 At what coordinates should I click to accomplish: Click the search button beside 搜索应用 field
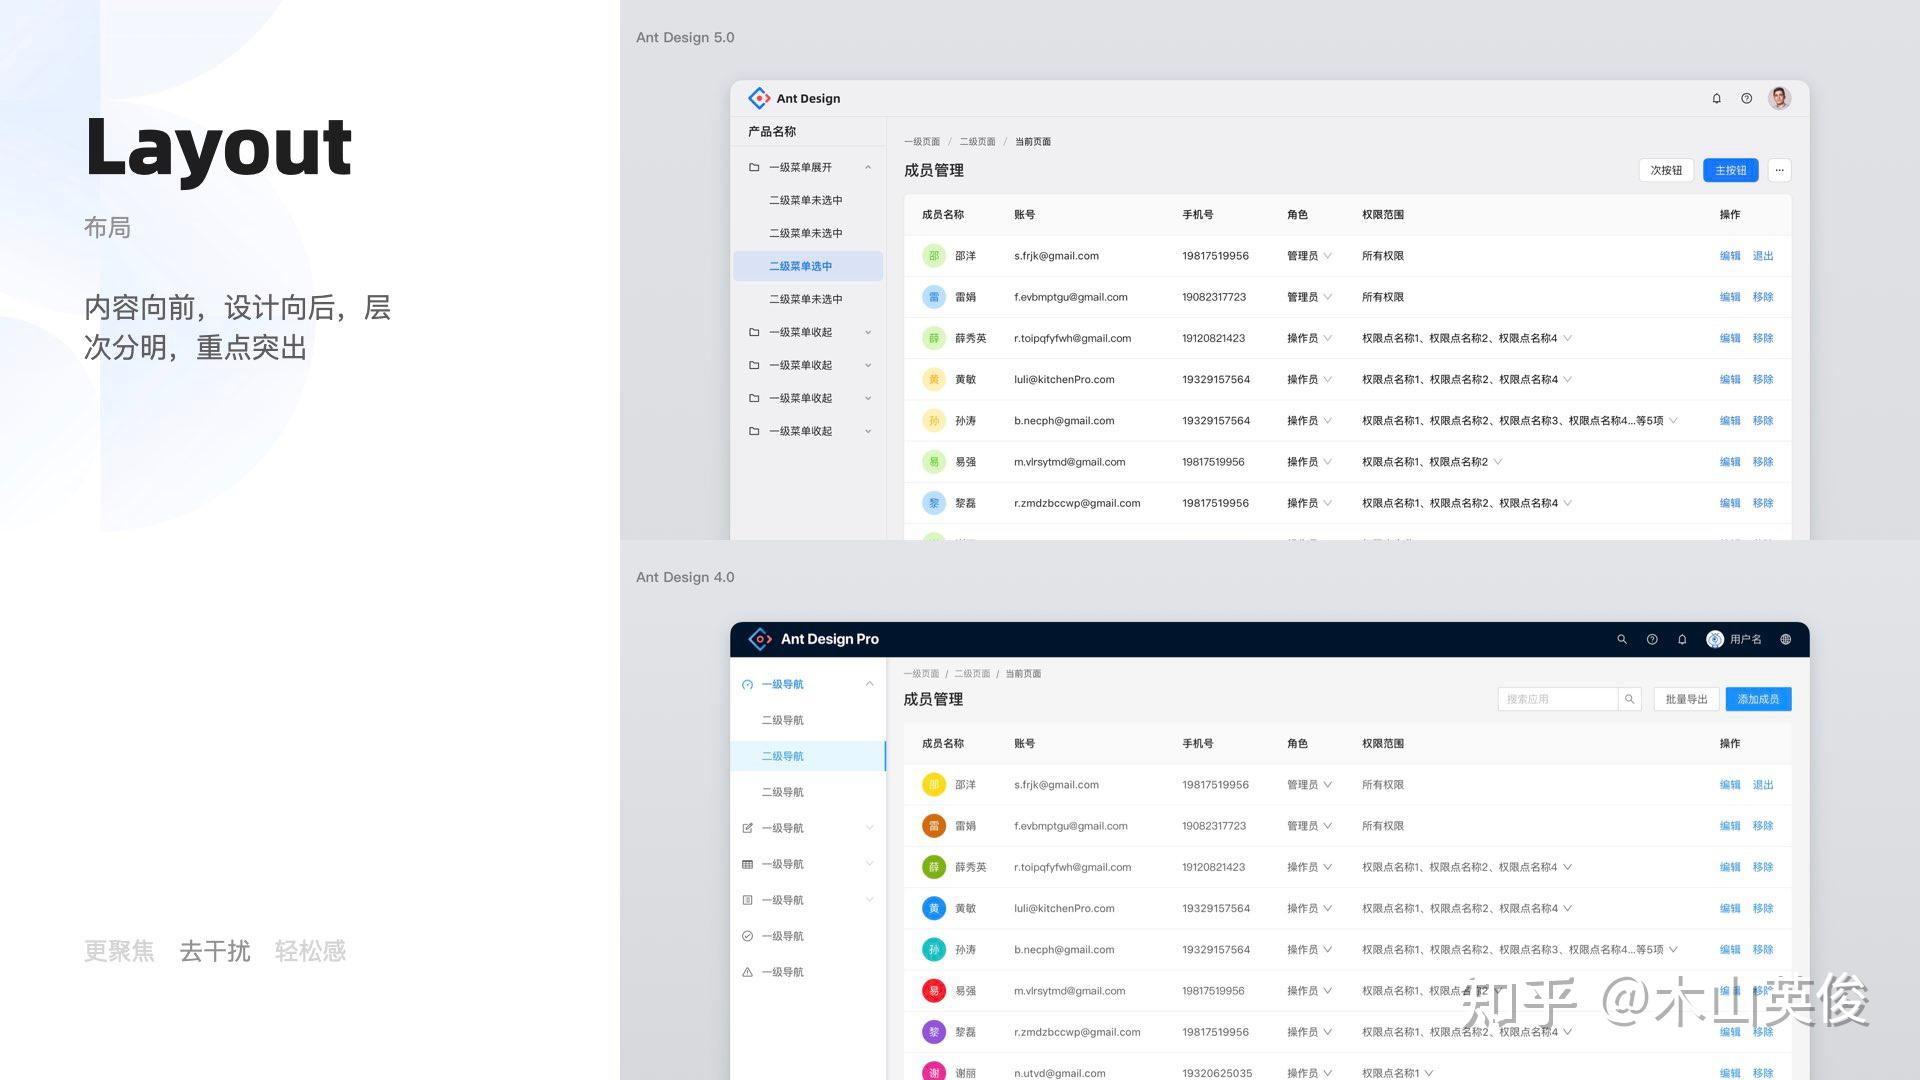1629,699
